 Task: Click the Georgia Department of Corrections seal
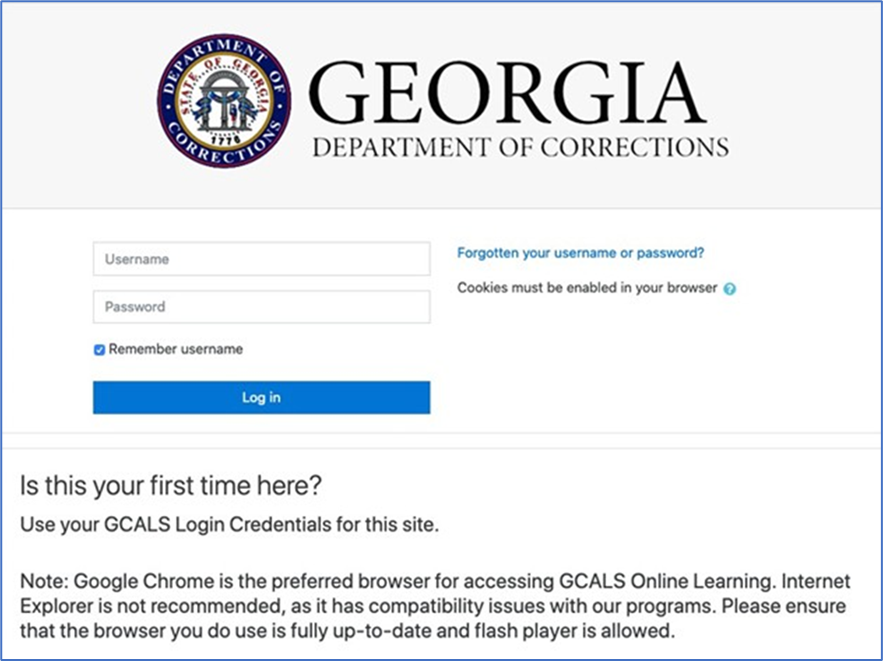pyautogui.click(x=223, y=101)
